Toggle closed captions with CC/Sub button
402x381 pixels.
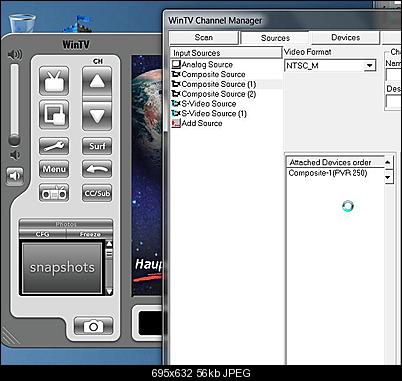97,193
